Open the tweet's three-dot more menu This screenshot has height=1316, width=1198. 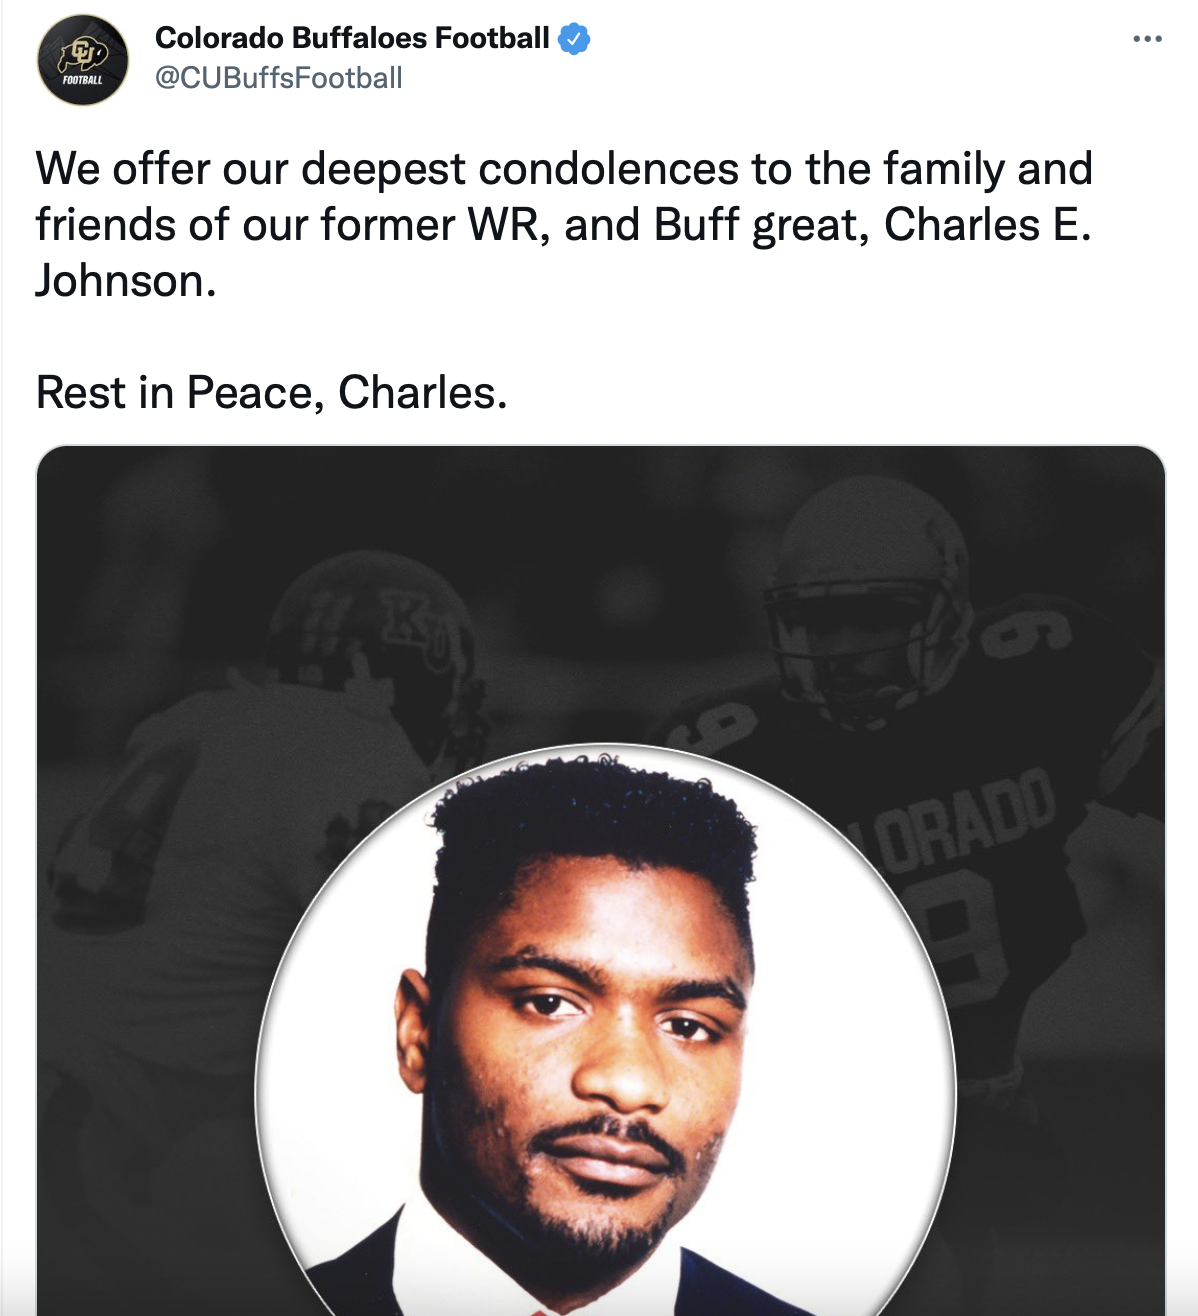[x=1147, y=39]
